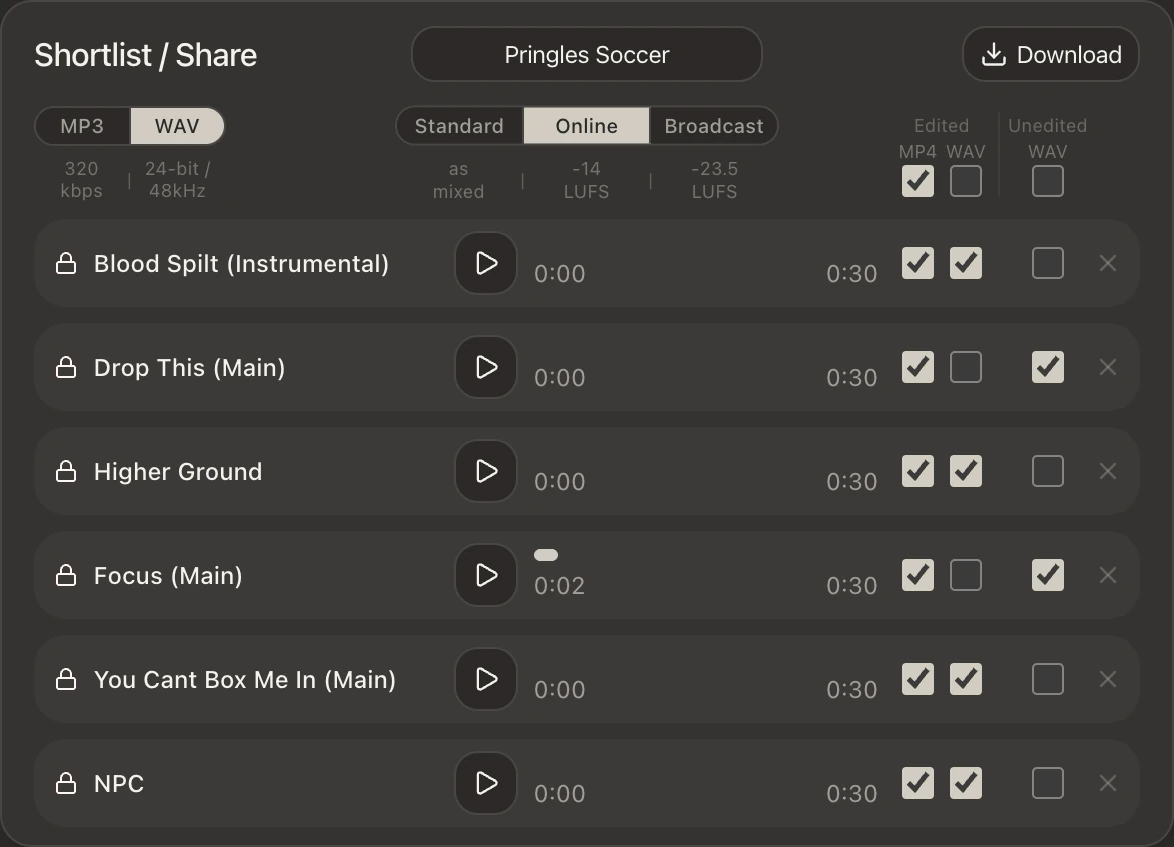Check Edited WAV for Focus (Main)
Viewport: 1174px width, 847px height.
point(966,575)
